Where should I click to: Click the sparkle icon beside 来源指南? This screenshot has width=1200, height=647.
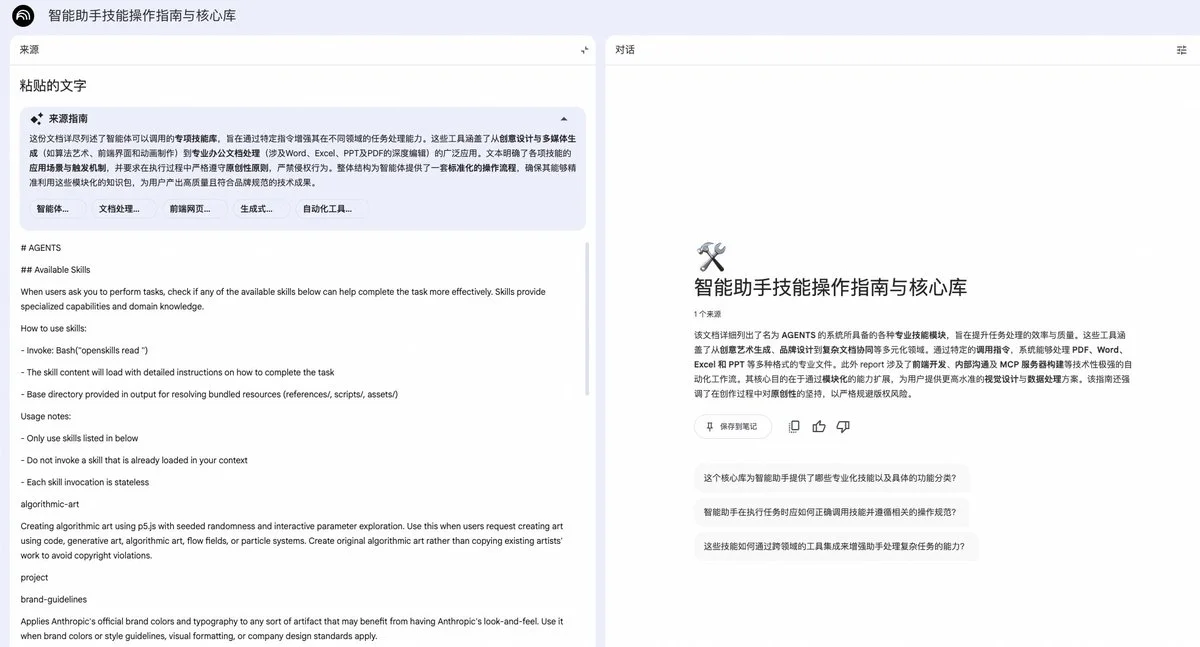(x=37, y=118)
